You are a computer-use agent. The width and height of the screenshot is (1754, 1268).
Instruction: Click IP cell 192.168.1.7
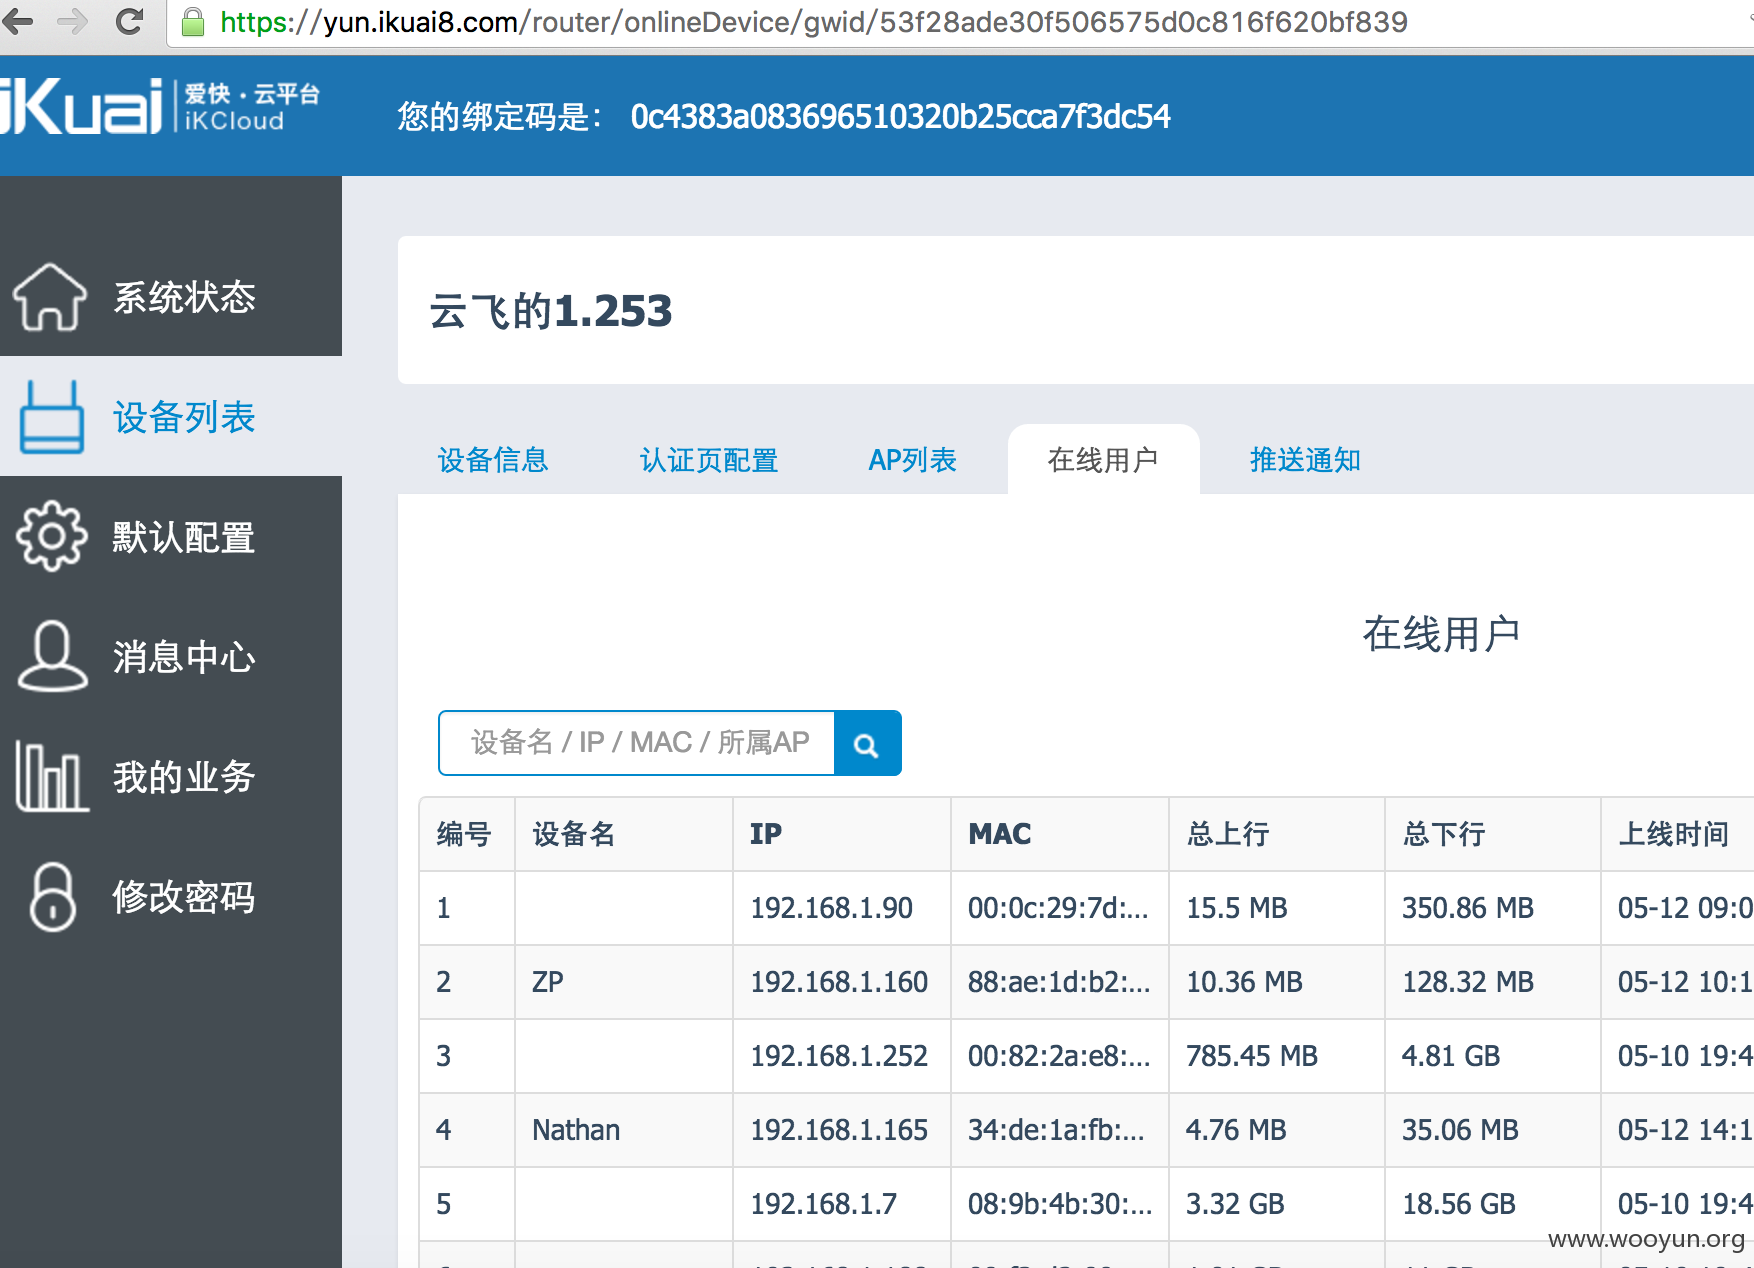click(824, 1204)
